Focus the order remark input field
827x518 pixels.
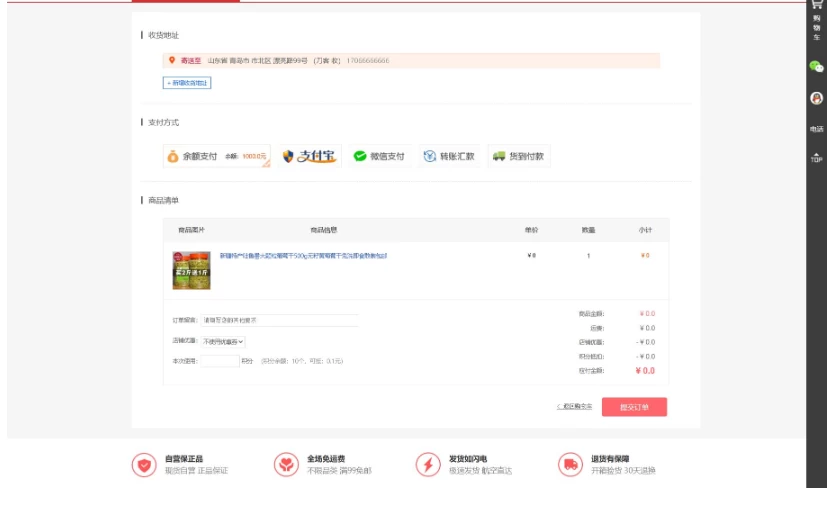click(280, 320)
